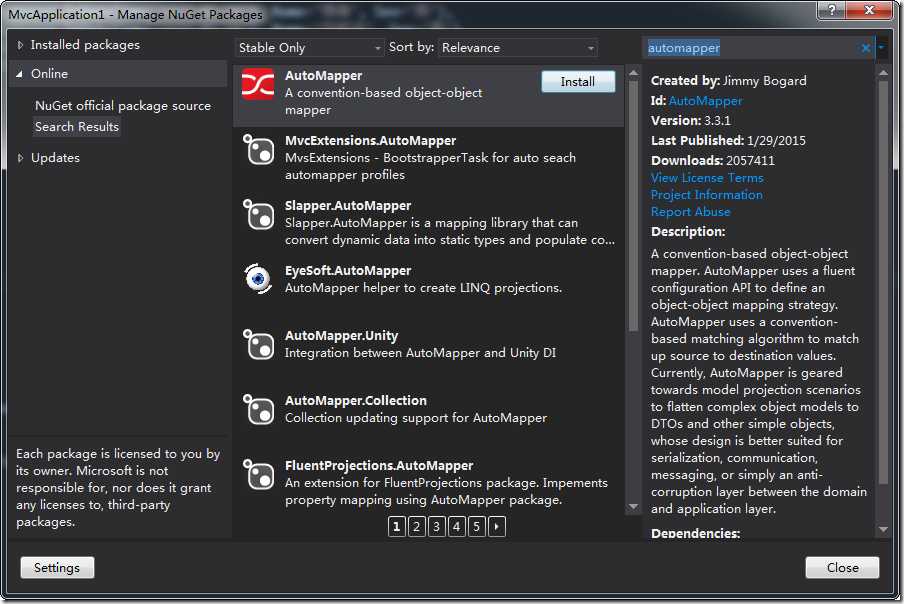Clear the search box with the X icon
The height and width of the screenshot is (604, 904).
click(x=865, y=48)
